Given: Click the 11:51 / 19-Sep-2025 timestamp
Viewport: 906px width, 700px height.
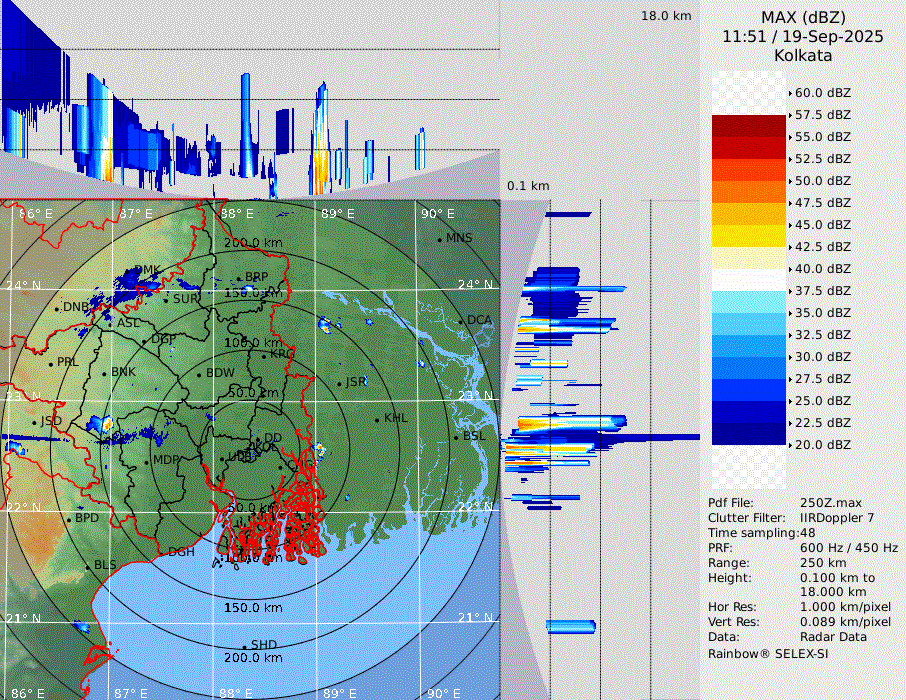Looking at the screenshot, I should (x=802, y=36).
